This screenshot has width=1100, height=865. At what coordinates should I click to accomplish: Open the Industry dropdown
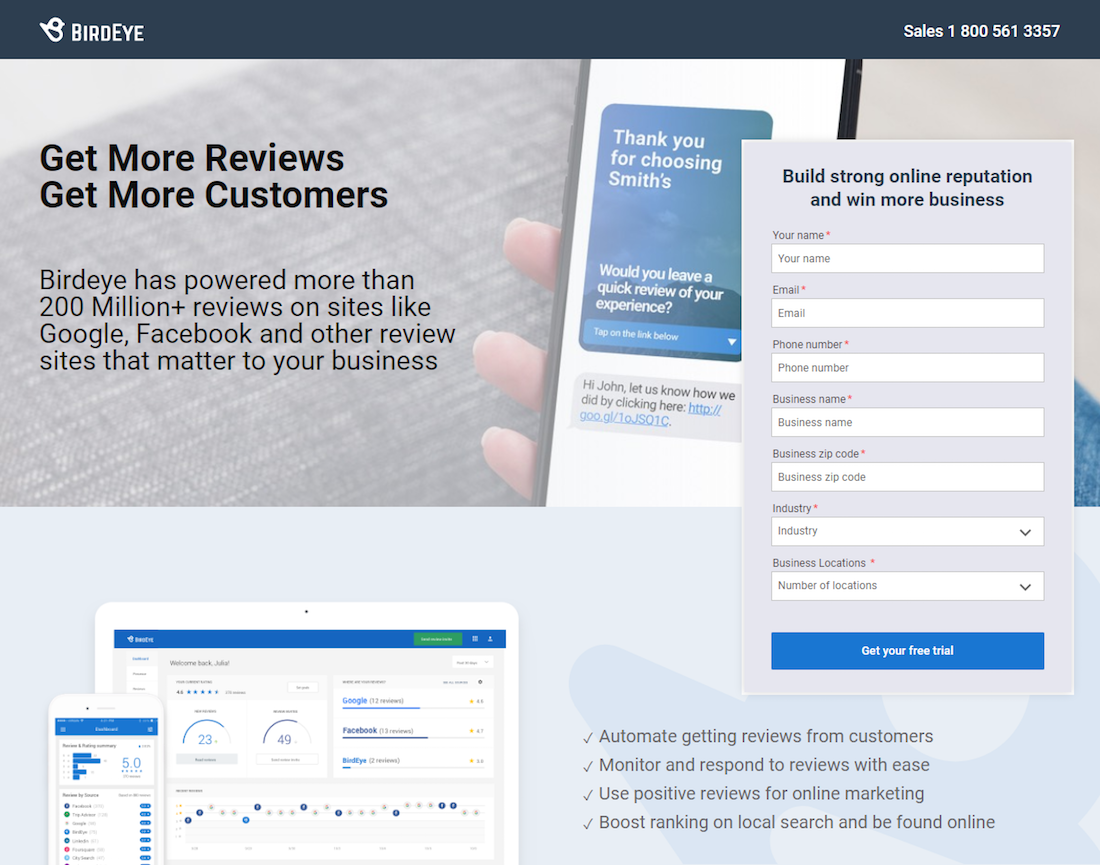click(x=907, y=531)
